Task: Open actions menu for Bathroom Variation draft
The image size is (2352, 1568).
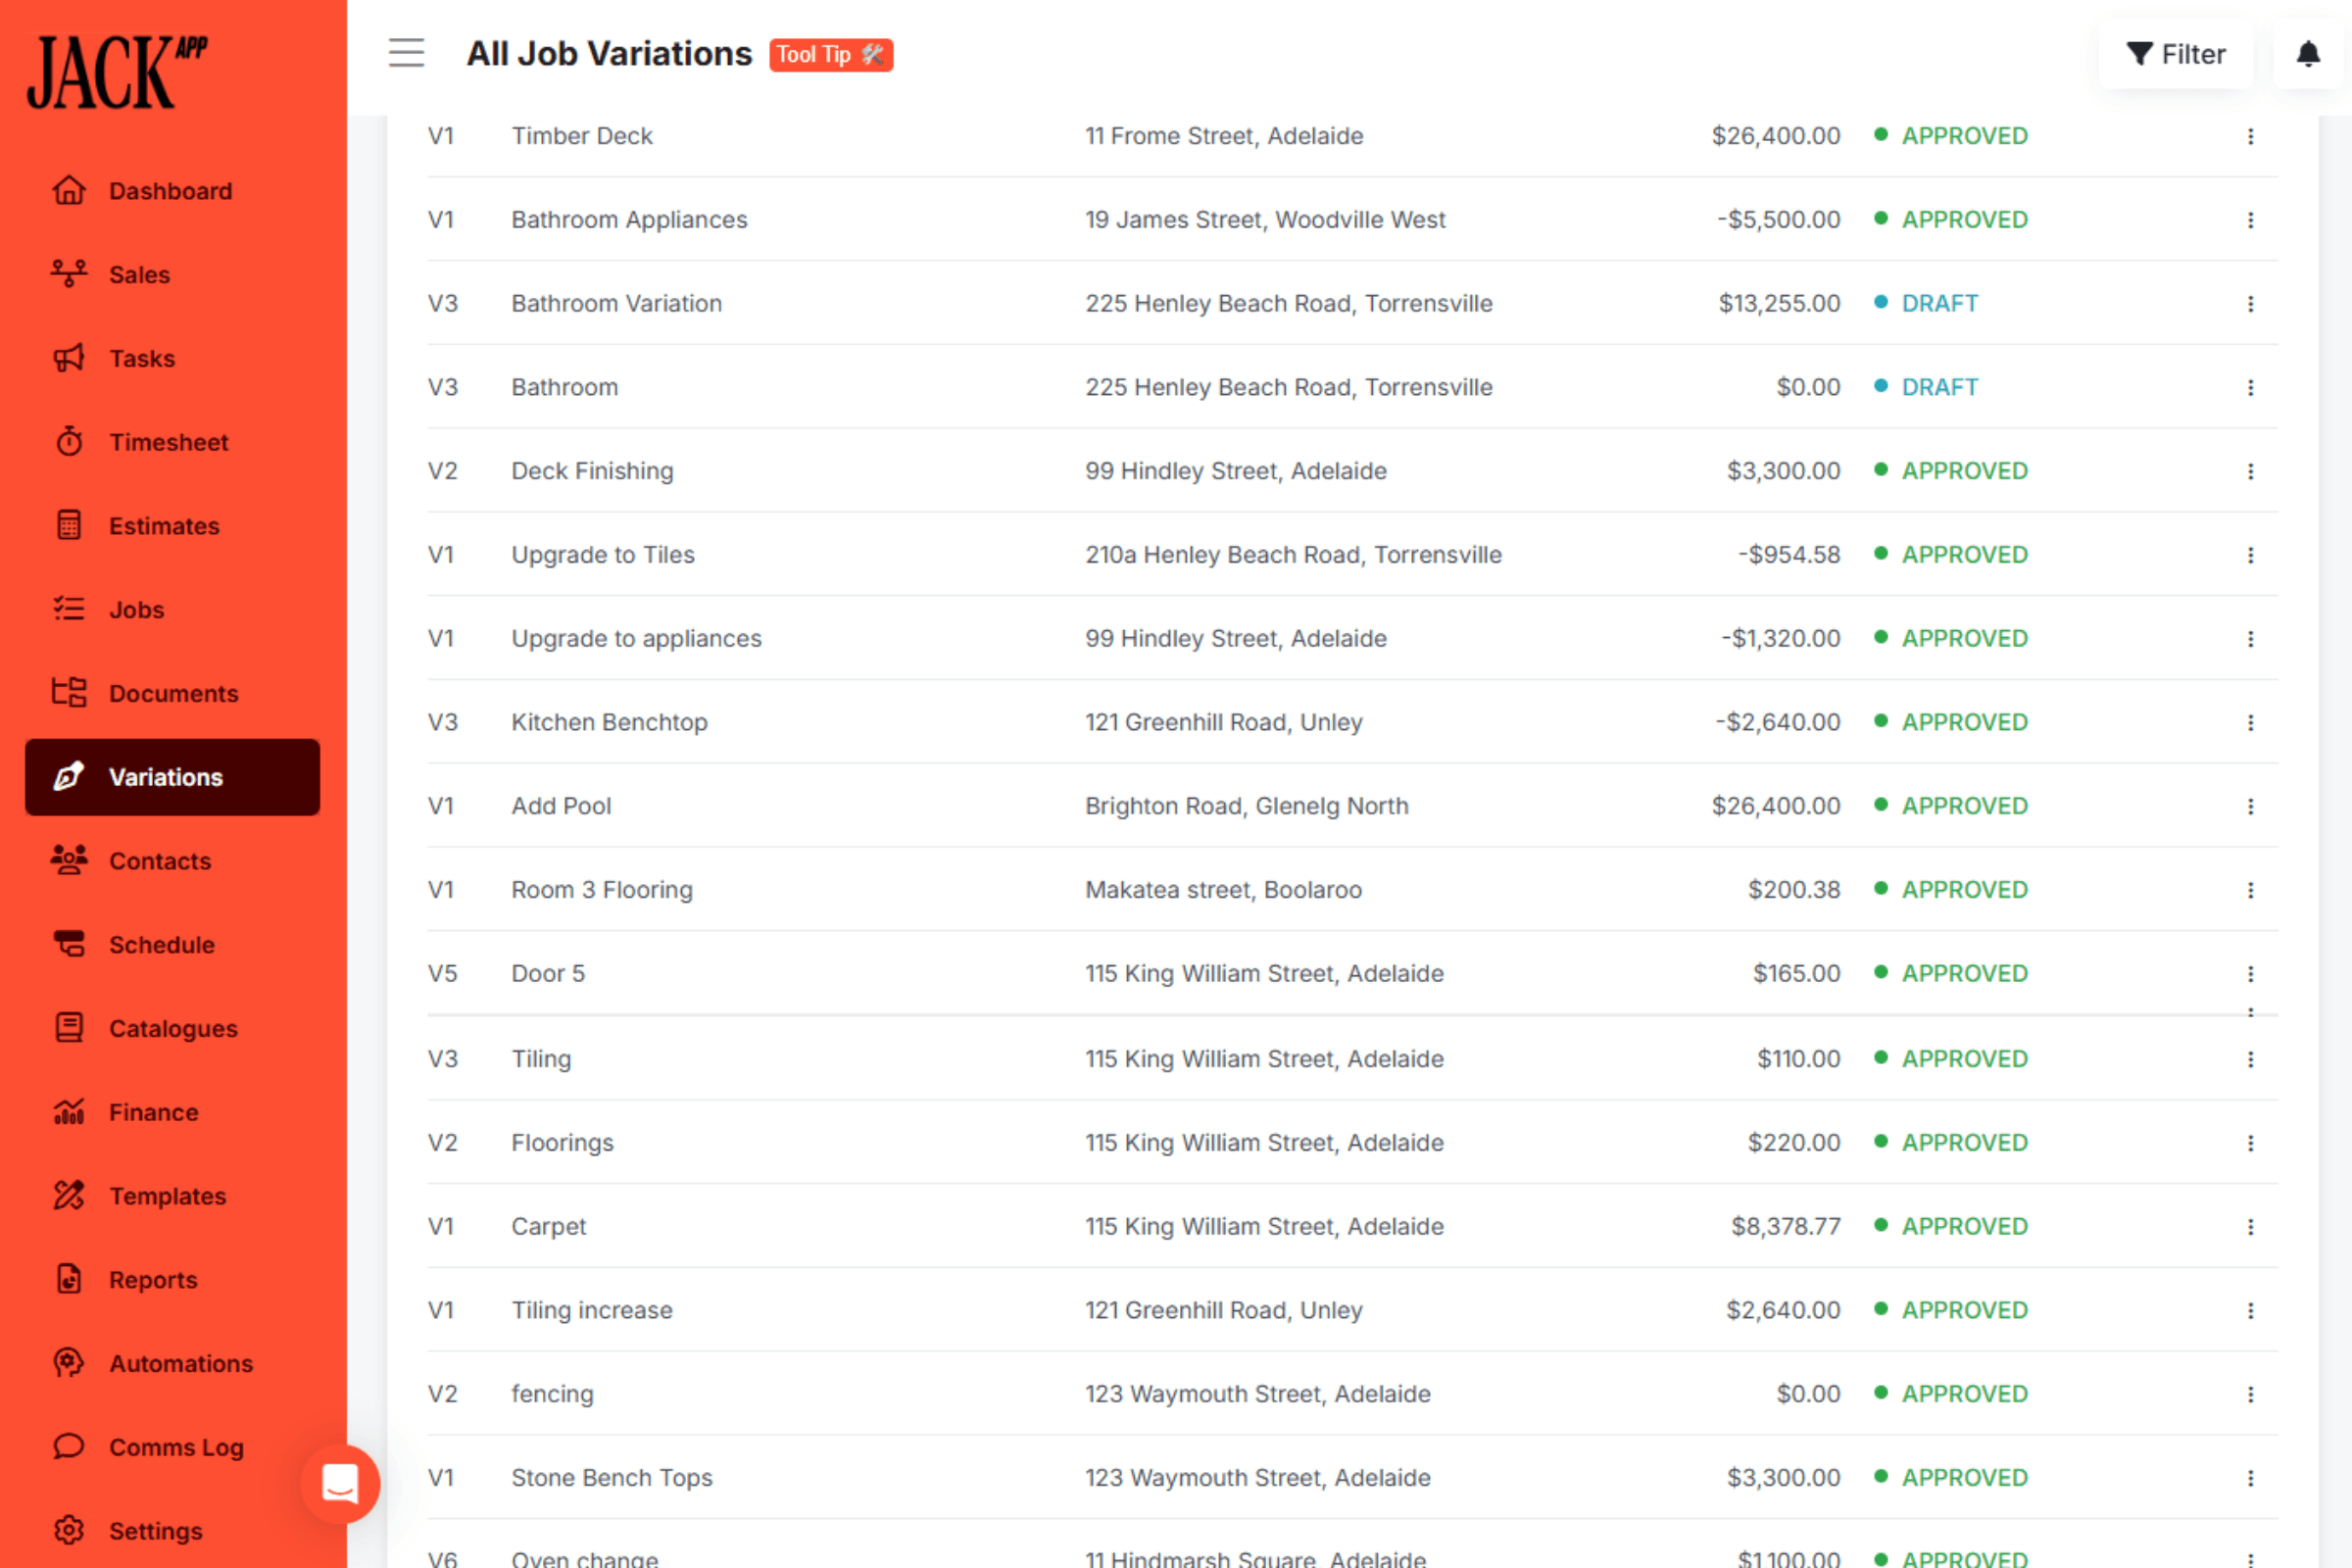Action: pos(2250,304)
